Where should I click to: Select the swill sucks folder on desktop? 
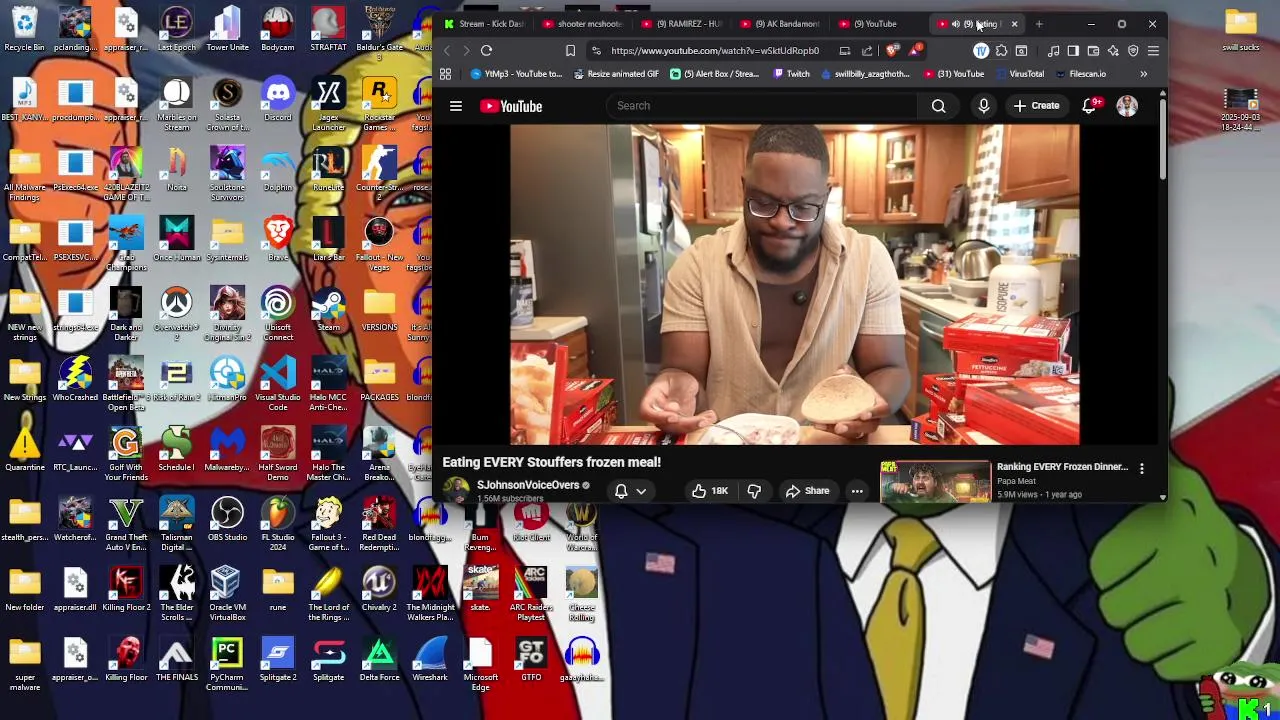[x=1241, y=30]
